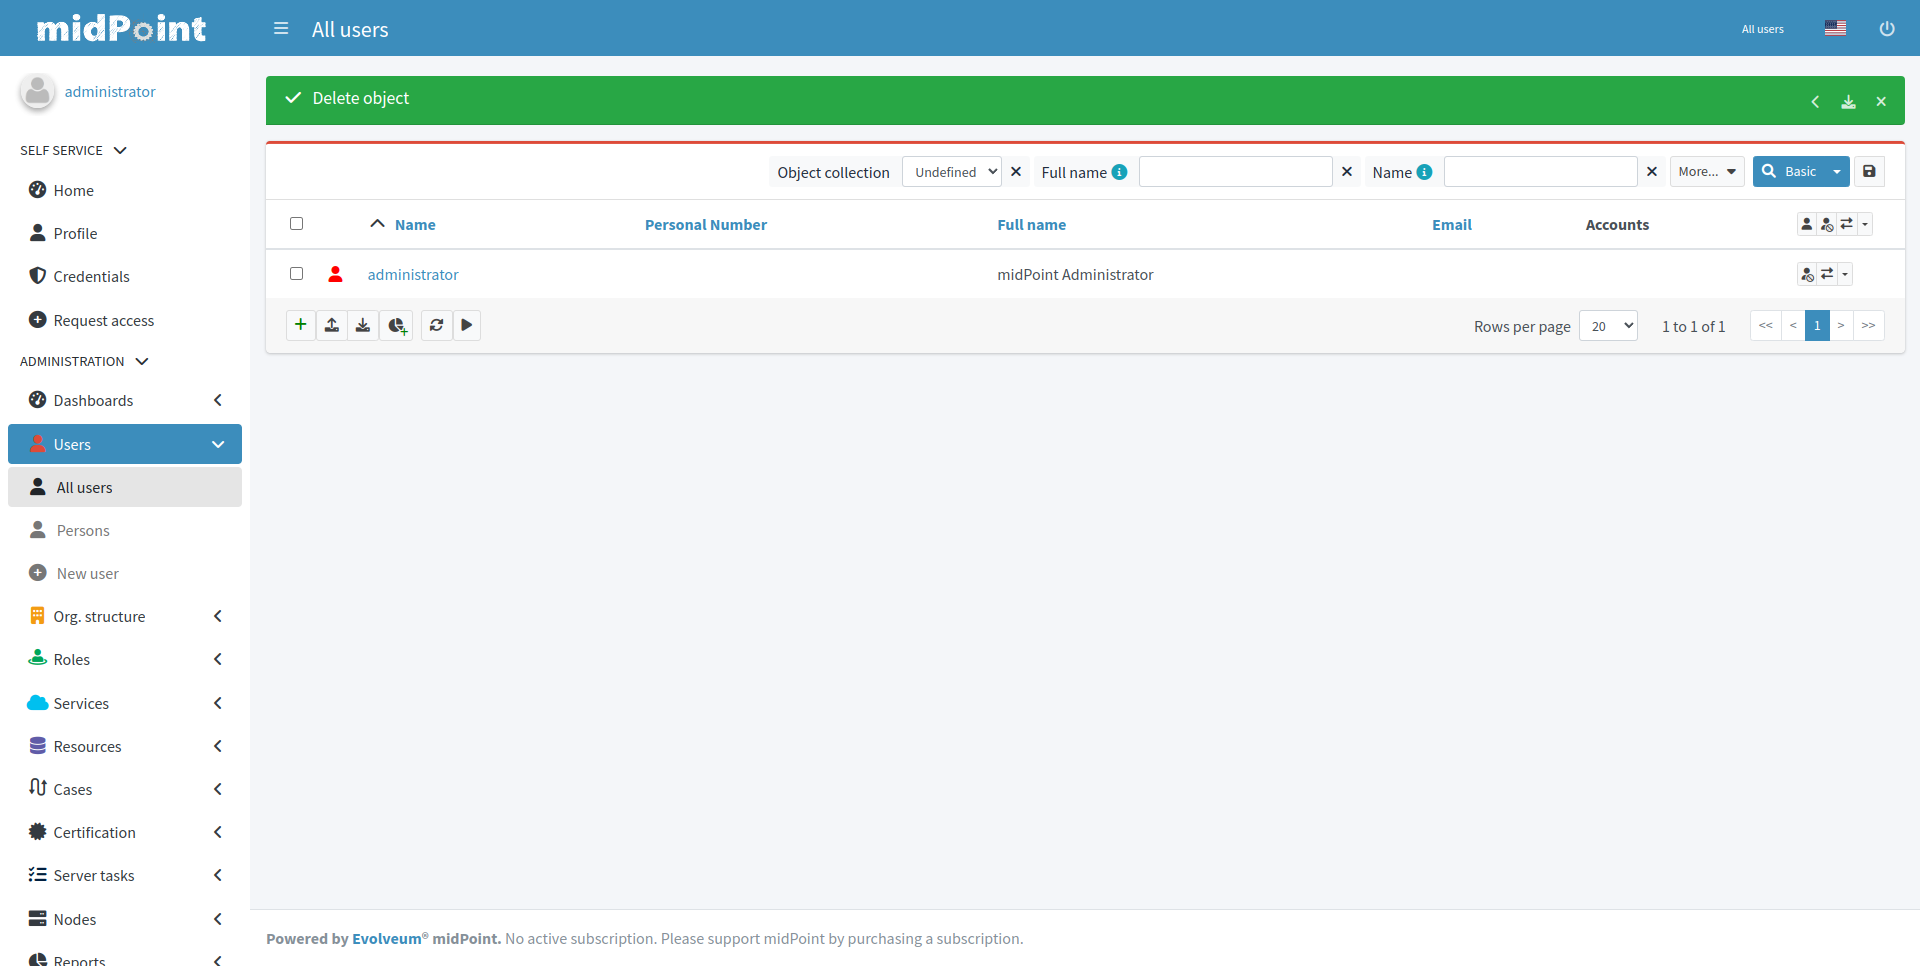Select All users sidebar item
The width and height of the screenshot is (1920, 966).
(x=125, y=487)
